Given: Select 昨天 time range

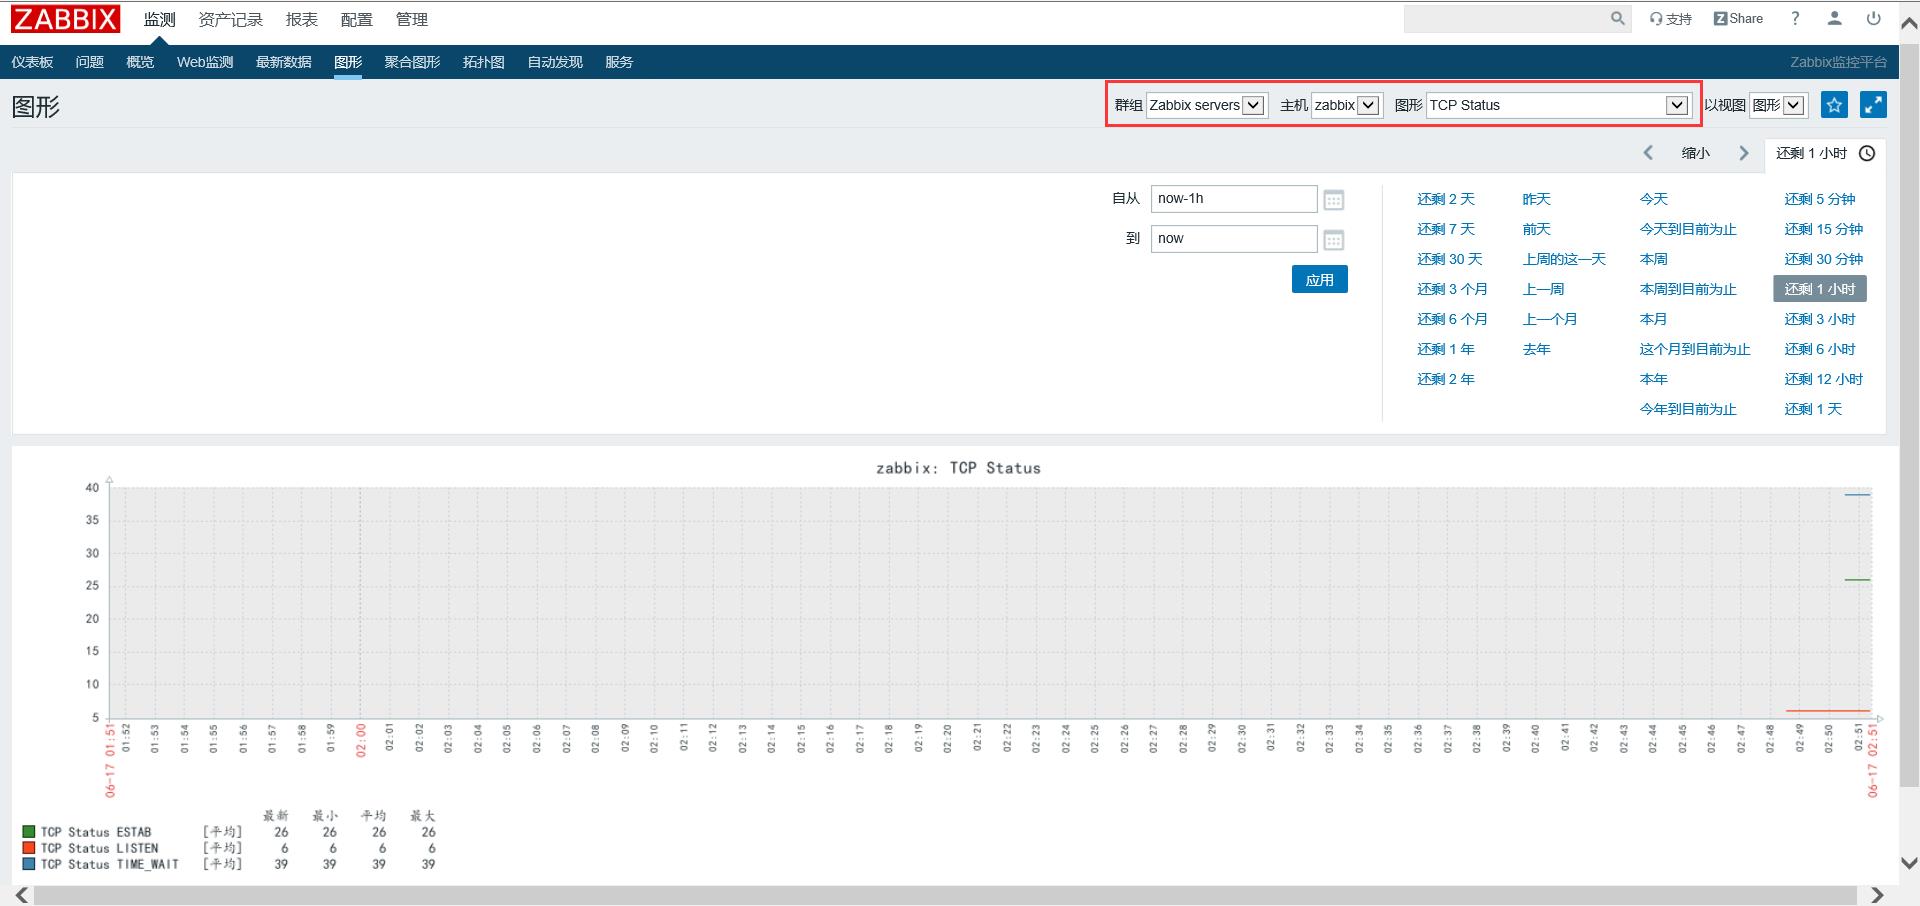Looking at the screenshot, I should [1536, 199].
